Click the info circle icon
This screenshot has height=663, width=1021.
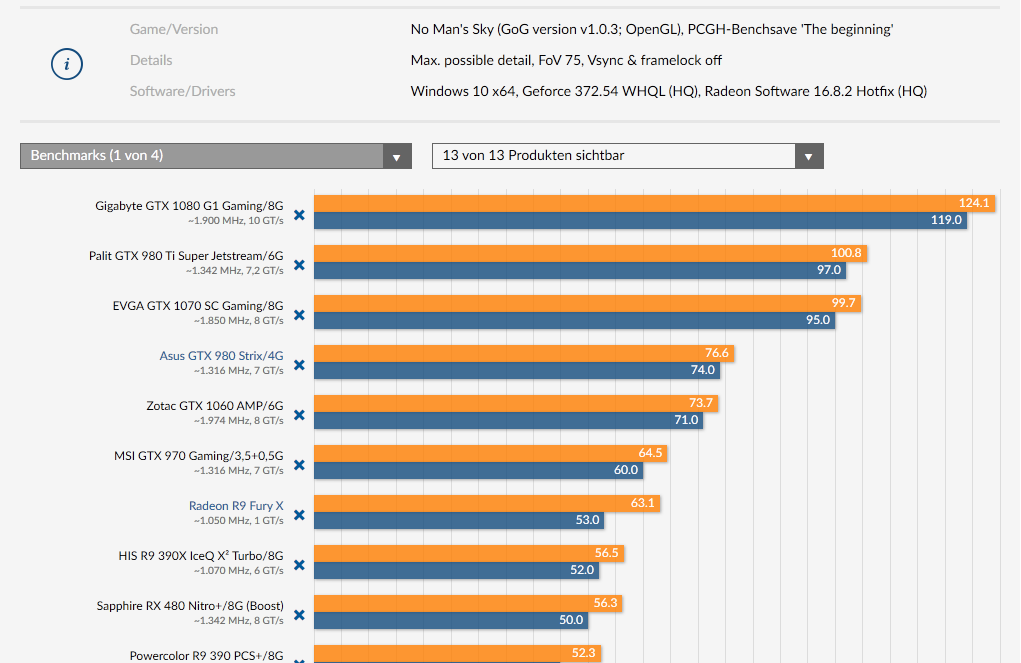[67, 65]
